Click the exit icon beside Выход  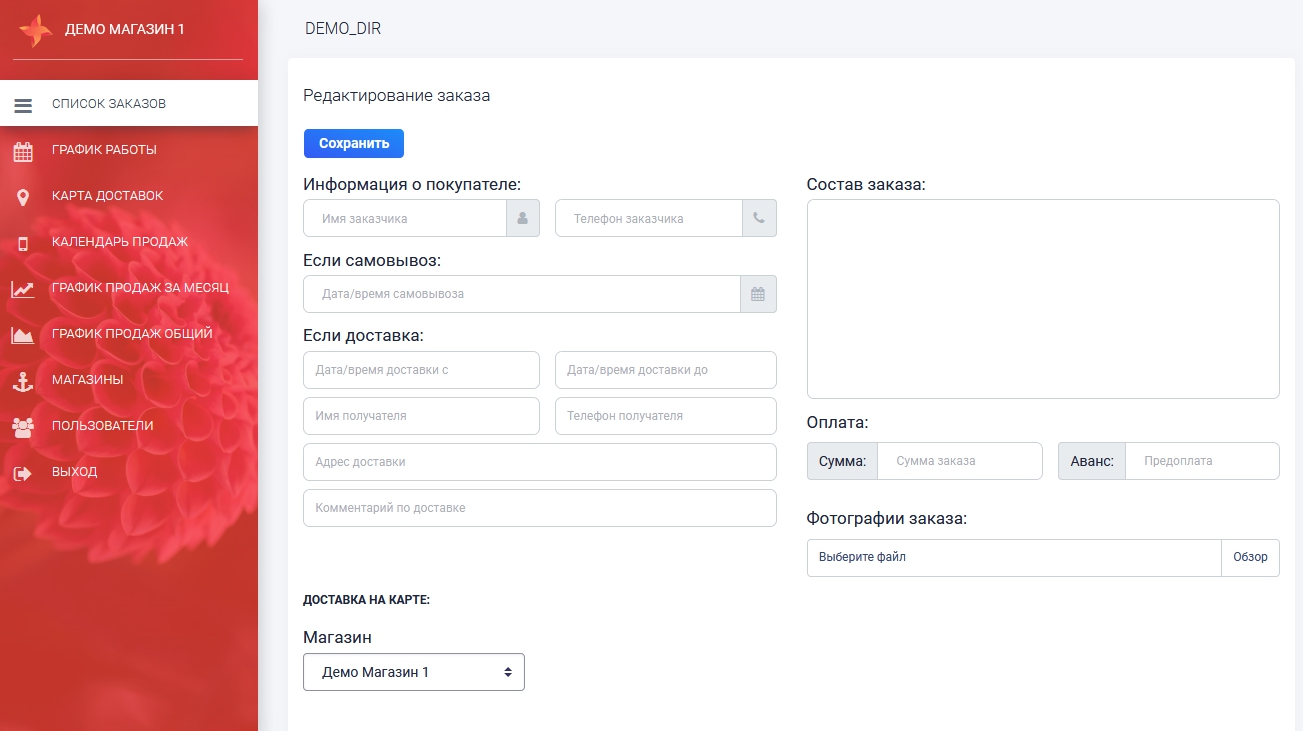point(23,473)
